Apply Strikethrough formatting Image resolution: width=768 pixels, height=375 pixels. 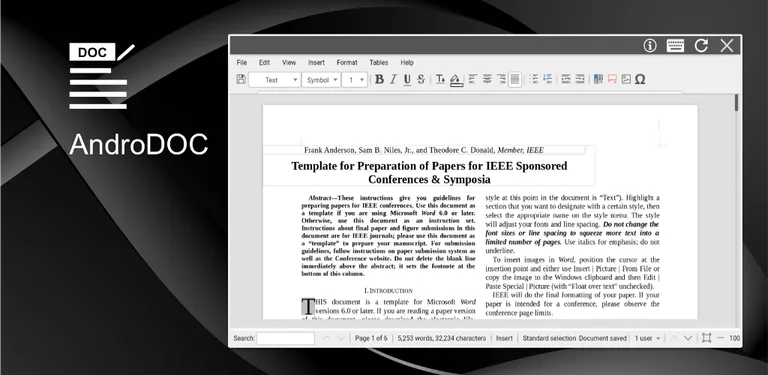pos(421,79)
